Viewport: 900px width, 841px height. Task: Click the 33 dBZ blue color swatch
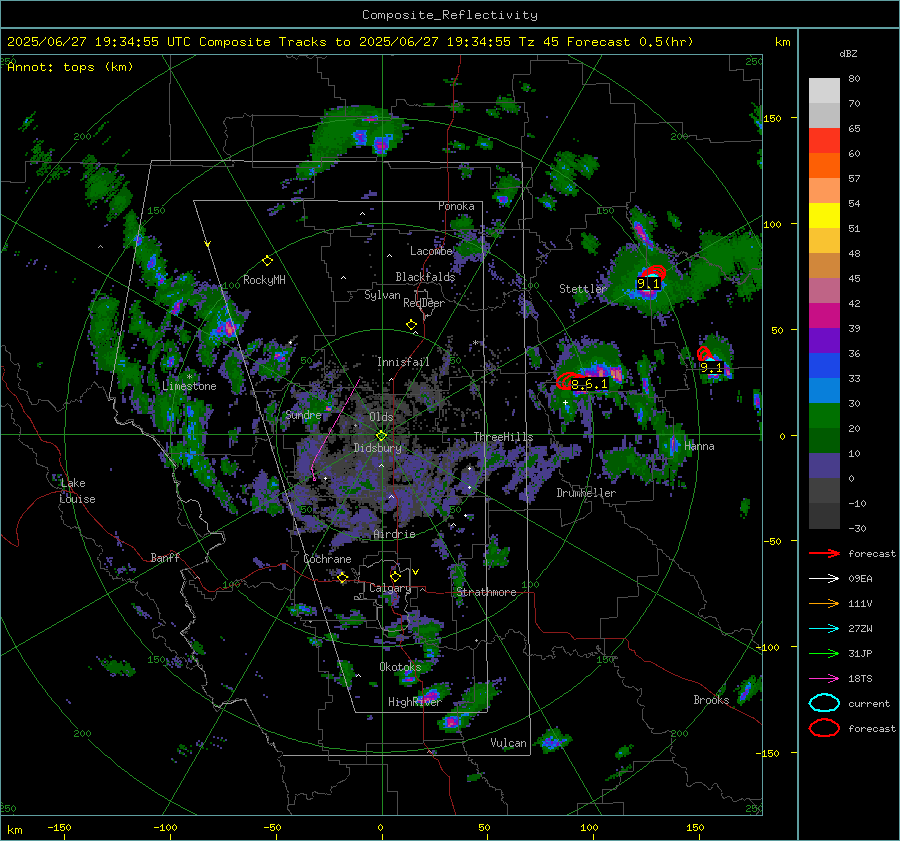click(x=824, y=366)
